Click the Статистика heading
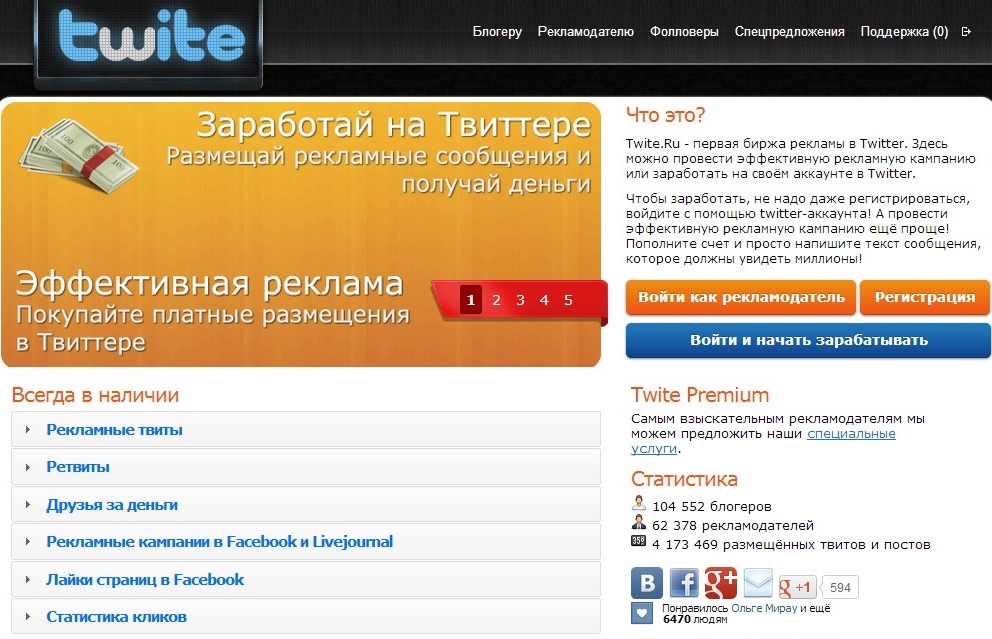Screen dimensions: 992x639 pos(684,479)
